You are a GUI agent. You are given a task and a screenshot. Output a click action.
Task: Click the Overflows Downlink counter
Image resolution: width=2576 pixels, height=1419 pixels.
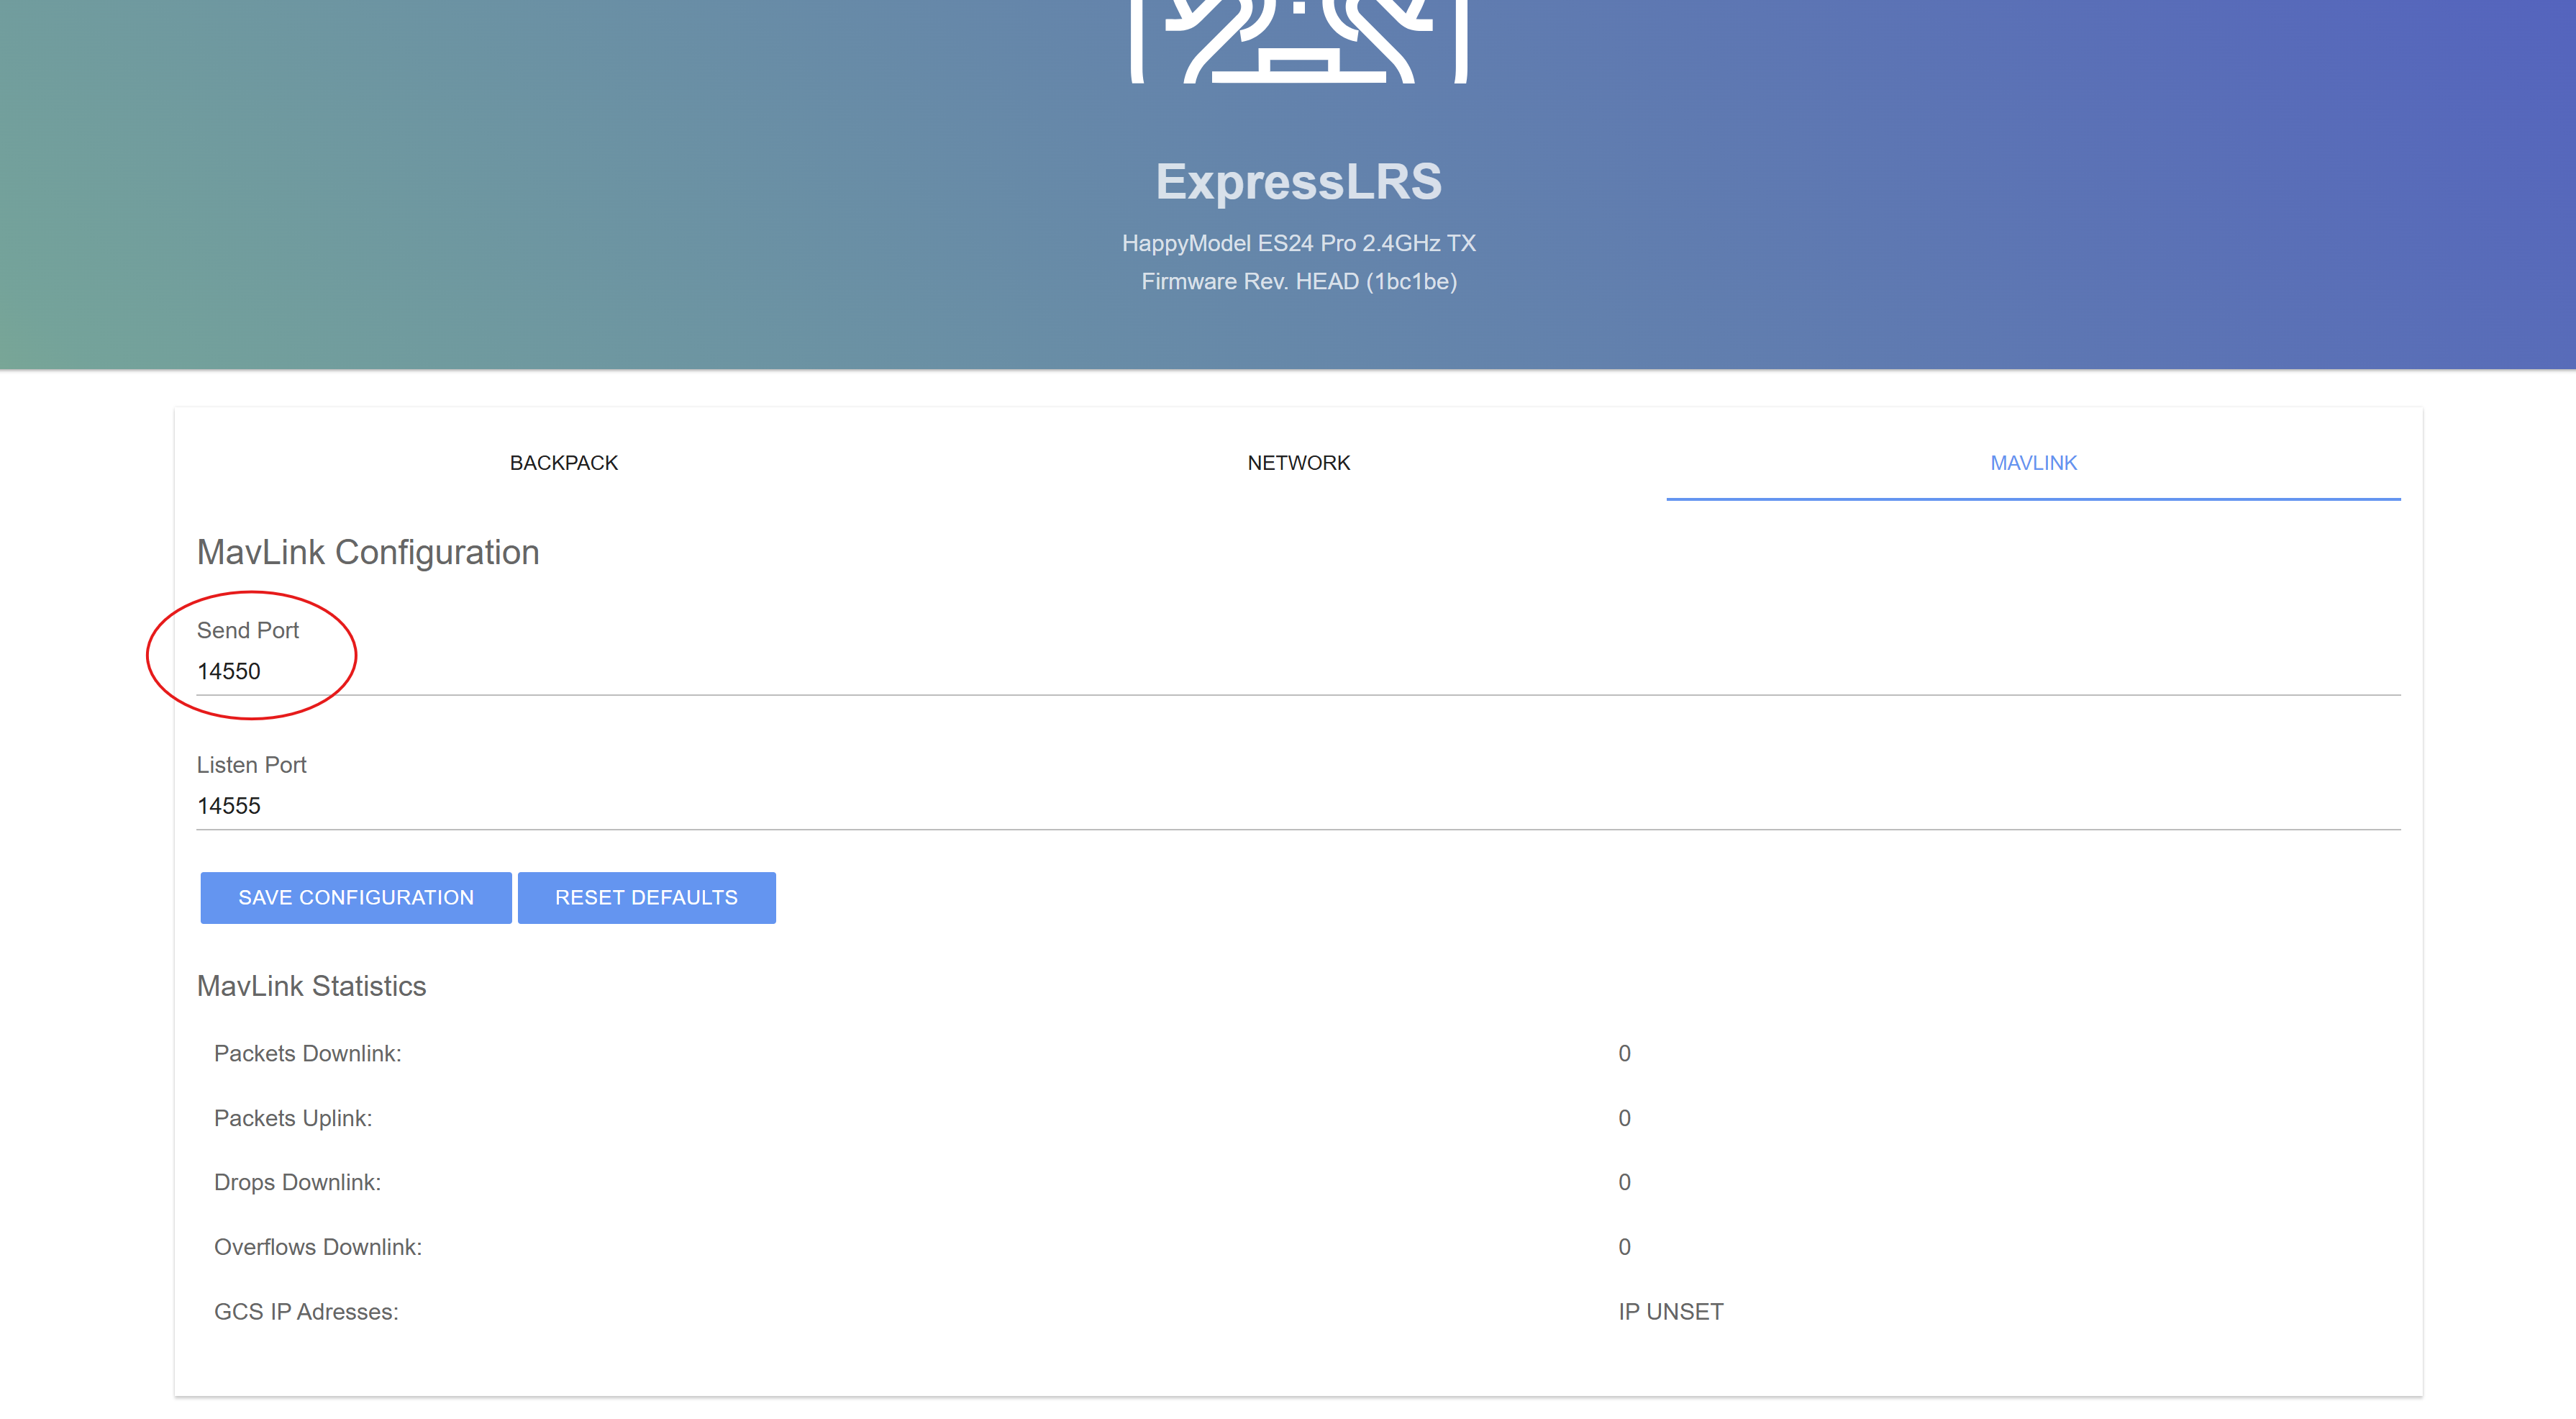click(1625, 1247)
